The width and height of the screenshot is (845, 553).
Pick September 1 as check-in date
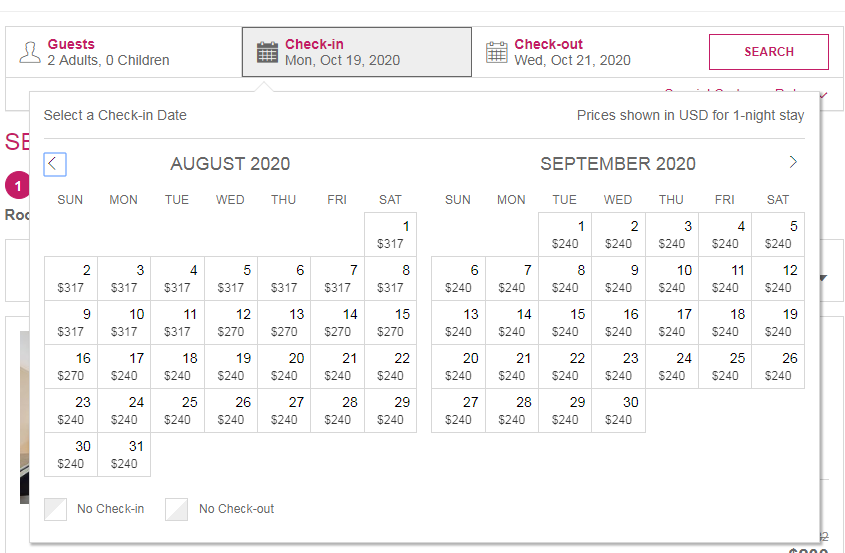point(565,234)
